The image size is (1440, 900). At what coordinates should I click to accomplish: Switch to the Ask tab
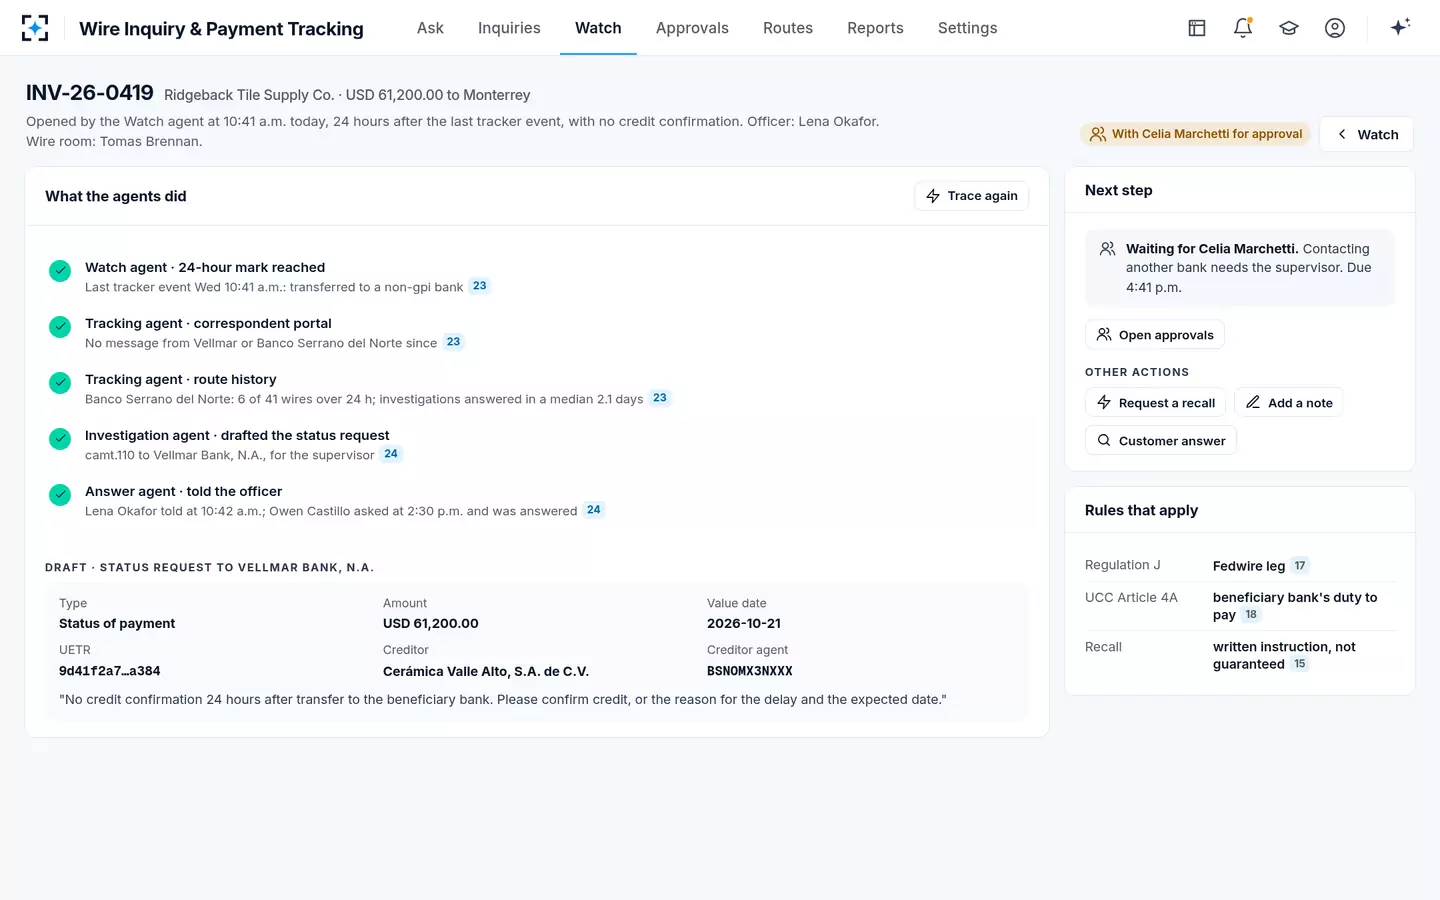[x=430, y=28]
